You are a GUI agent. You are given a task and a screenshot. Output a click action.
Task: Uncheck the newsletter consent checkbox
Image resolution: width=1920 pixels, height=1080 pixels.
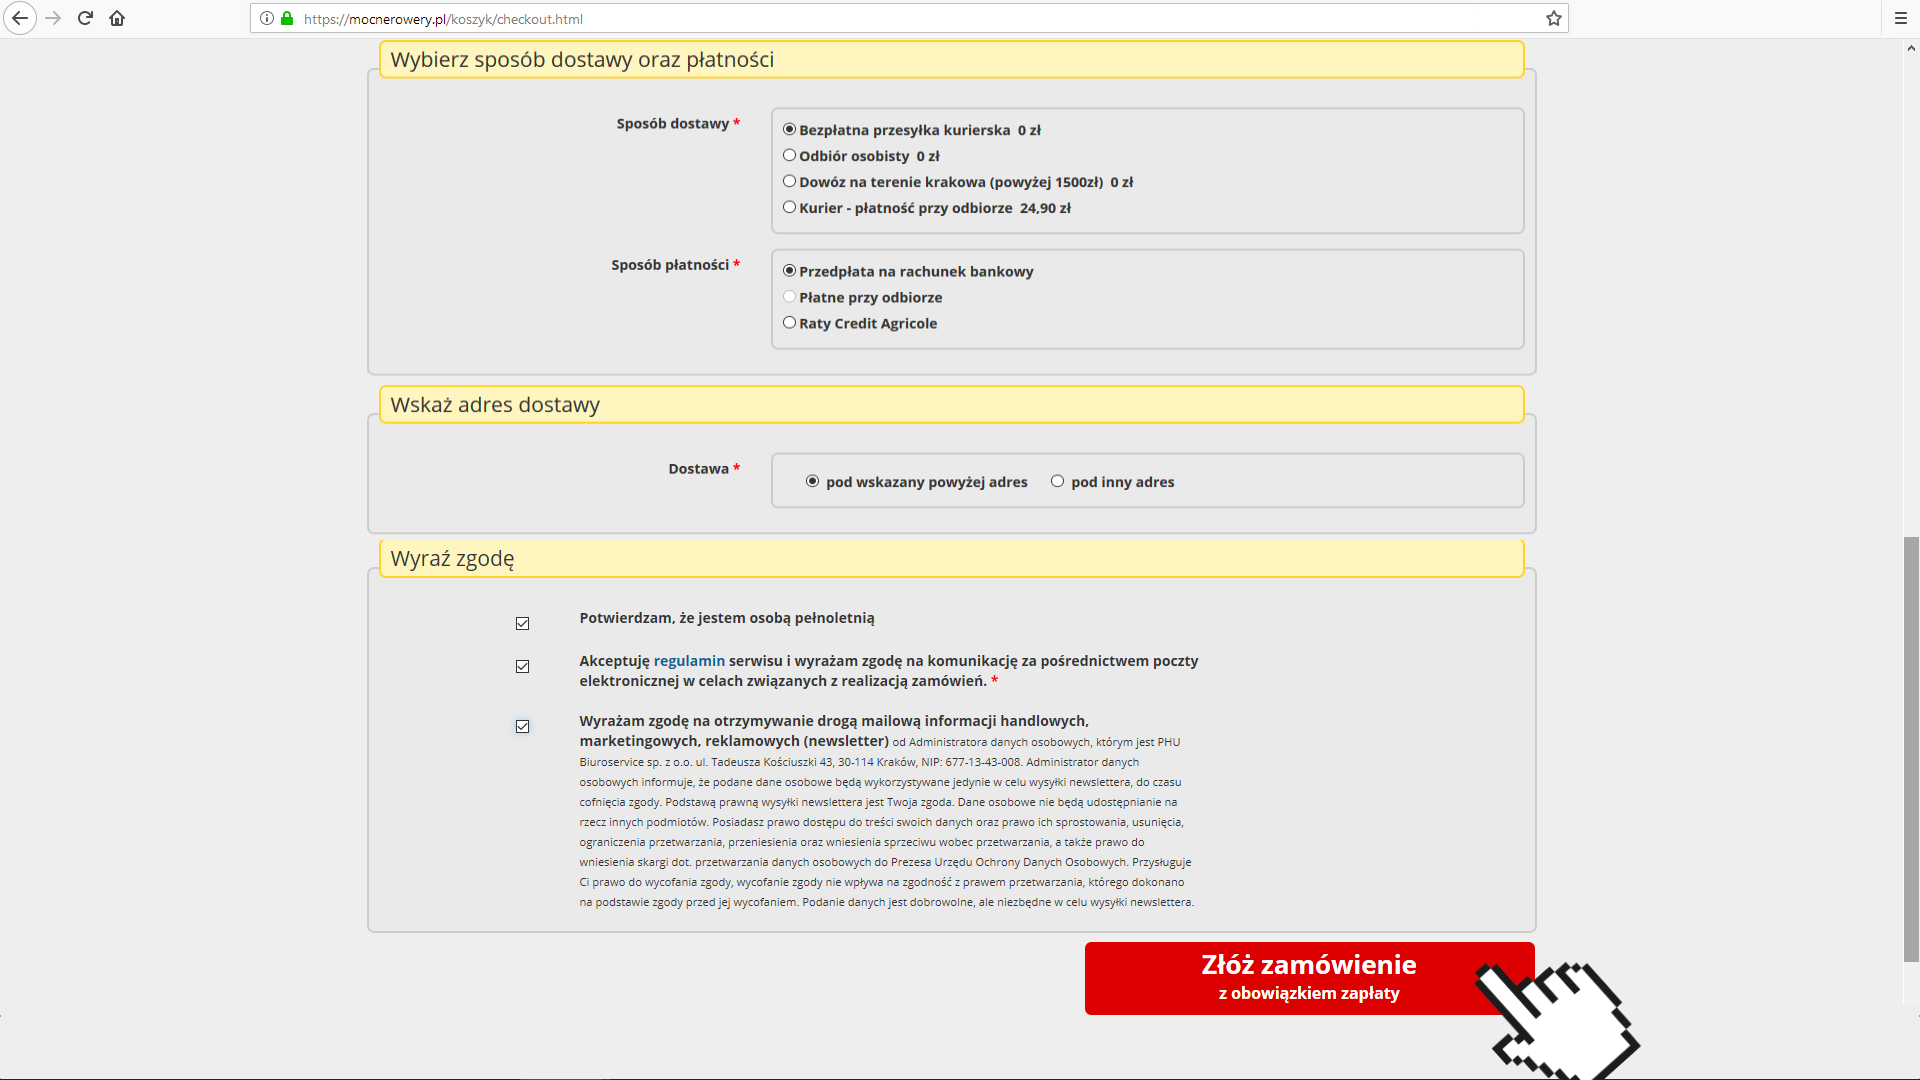522,726
